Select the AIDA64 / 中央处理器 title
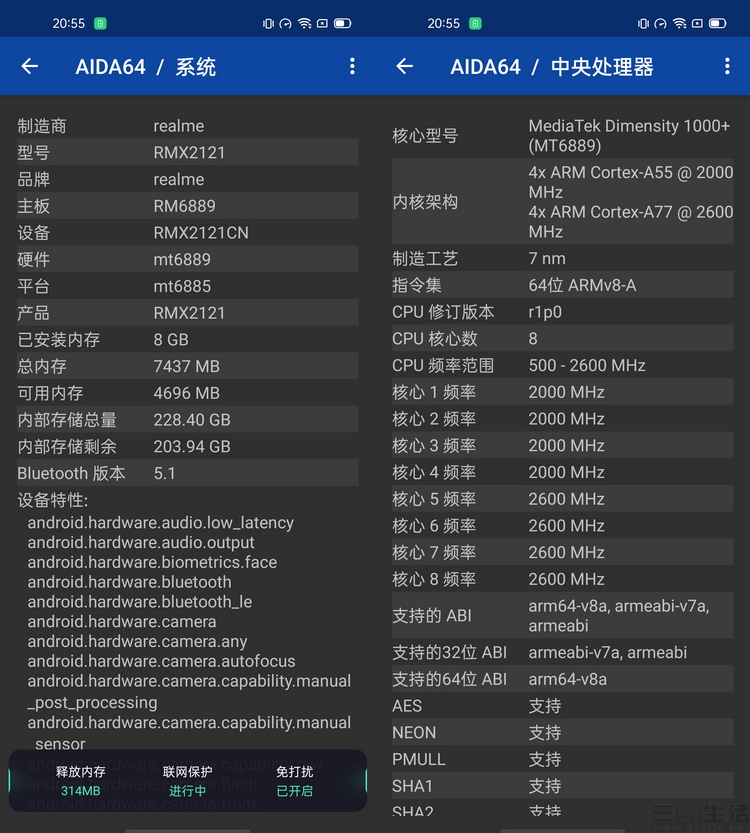This screenshot has height=833, width=750. 552,67
